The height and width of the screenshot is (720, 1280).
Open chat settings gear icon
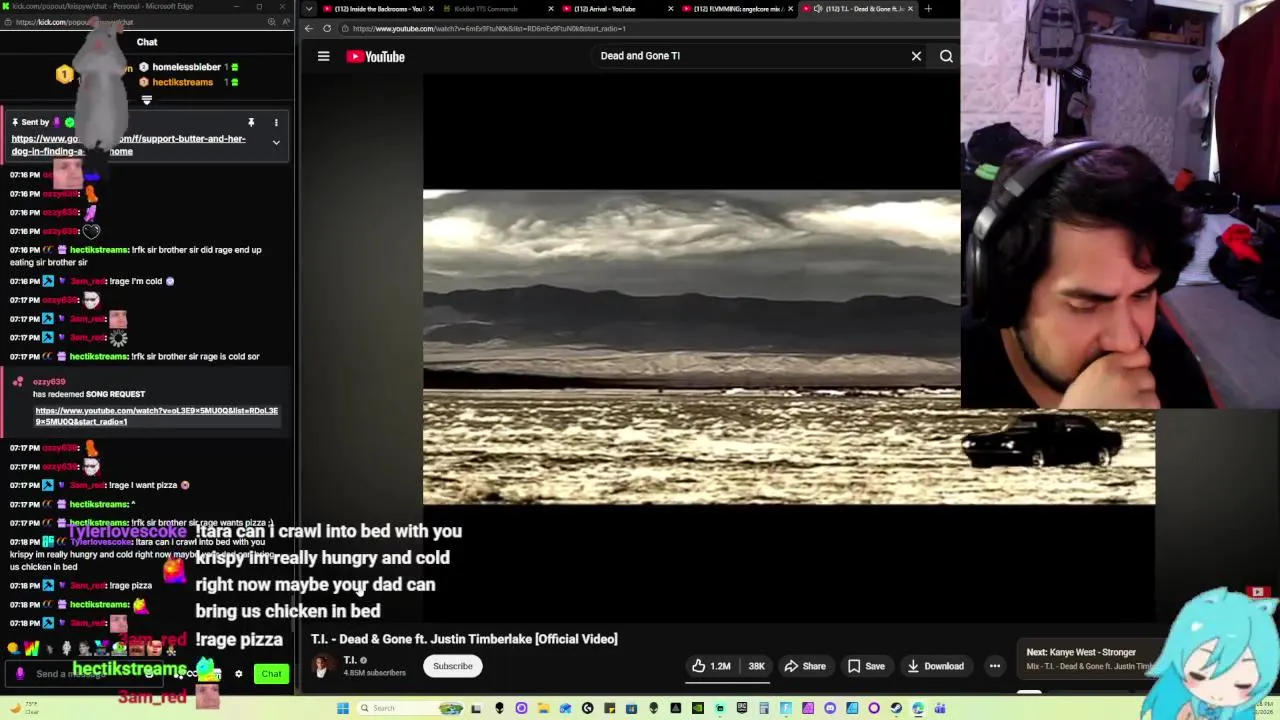pyautogui.click(x=238, y=674)
